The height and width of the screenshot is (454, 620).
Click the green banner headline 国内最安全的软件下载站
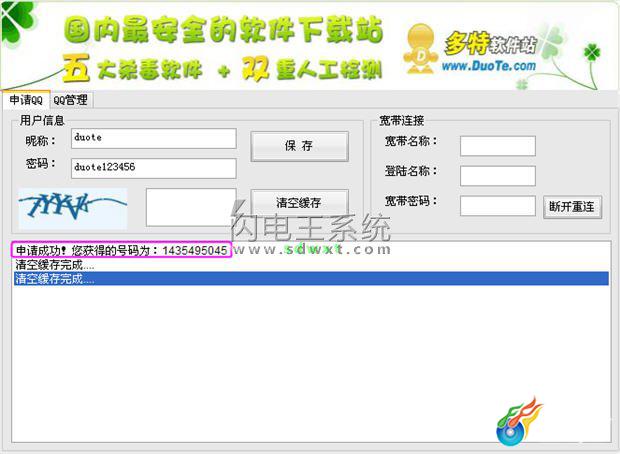(x=224, y=30)
